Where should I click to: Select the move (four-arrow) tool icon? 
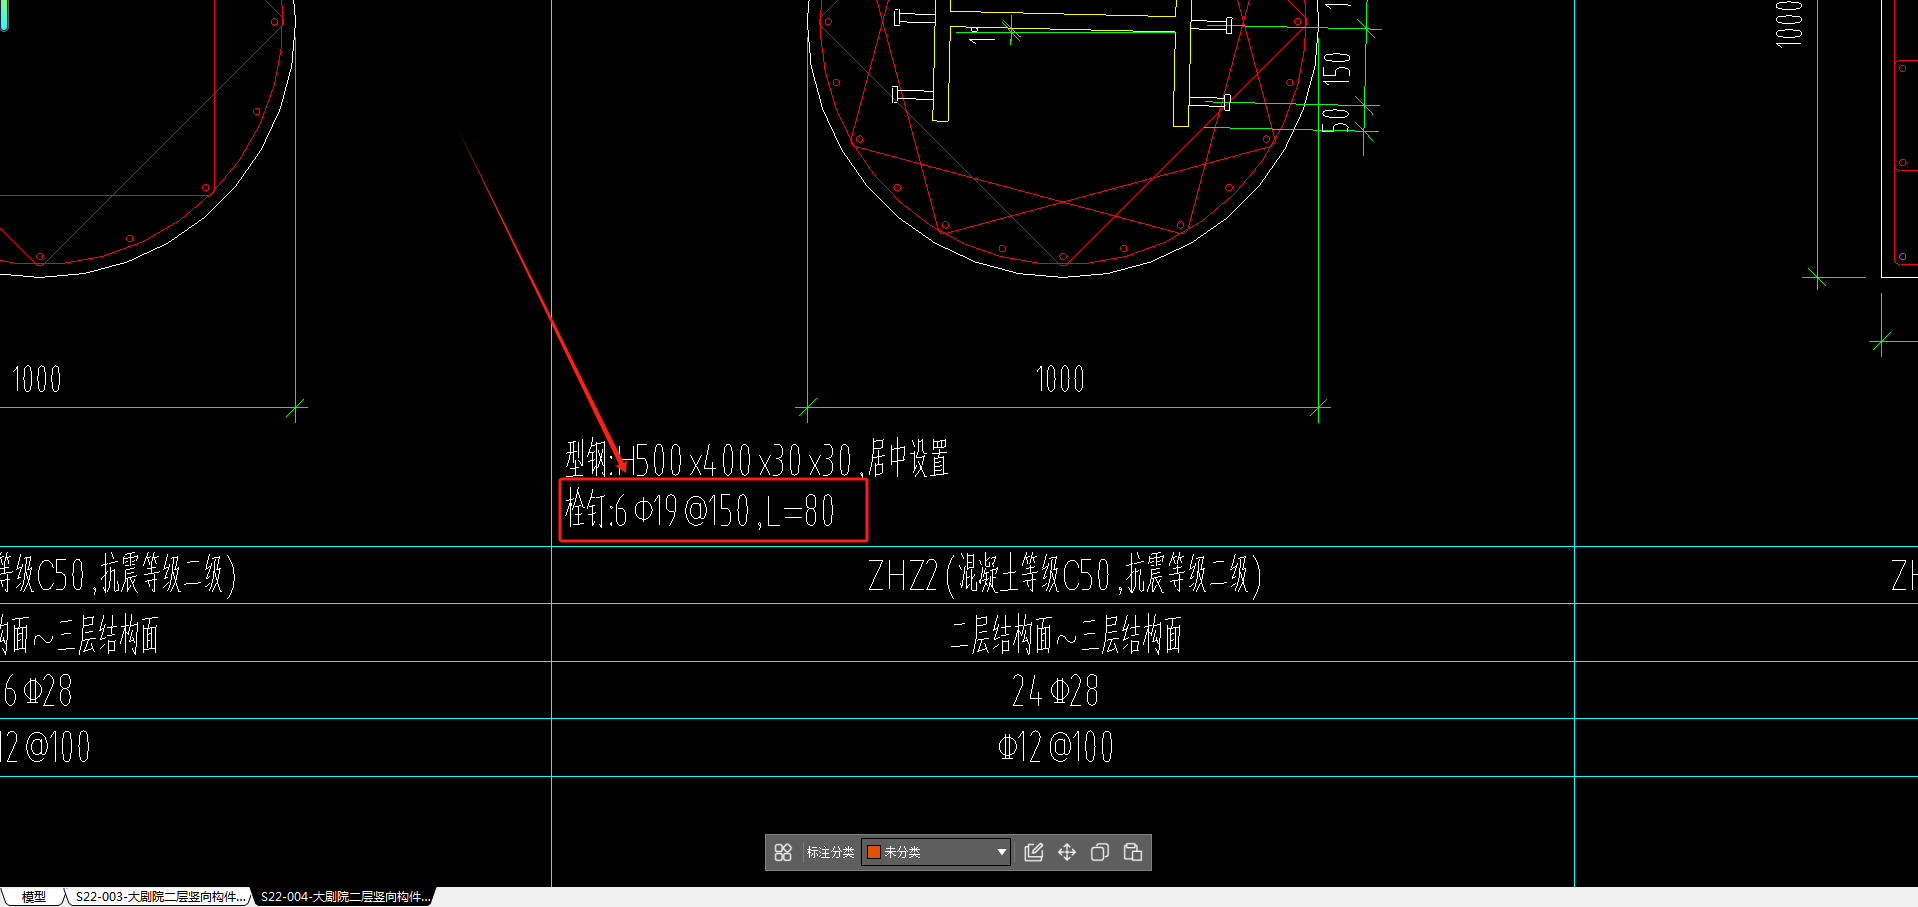(1067, 852)
